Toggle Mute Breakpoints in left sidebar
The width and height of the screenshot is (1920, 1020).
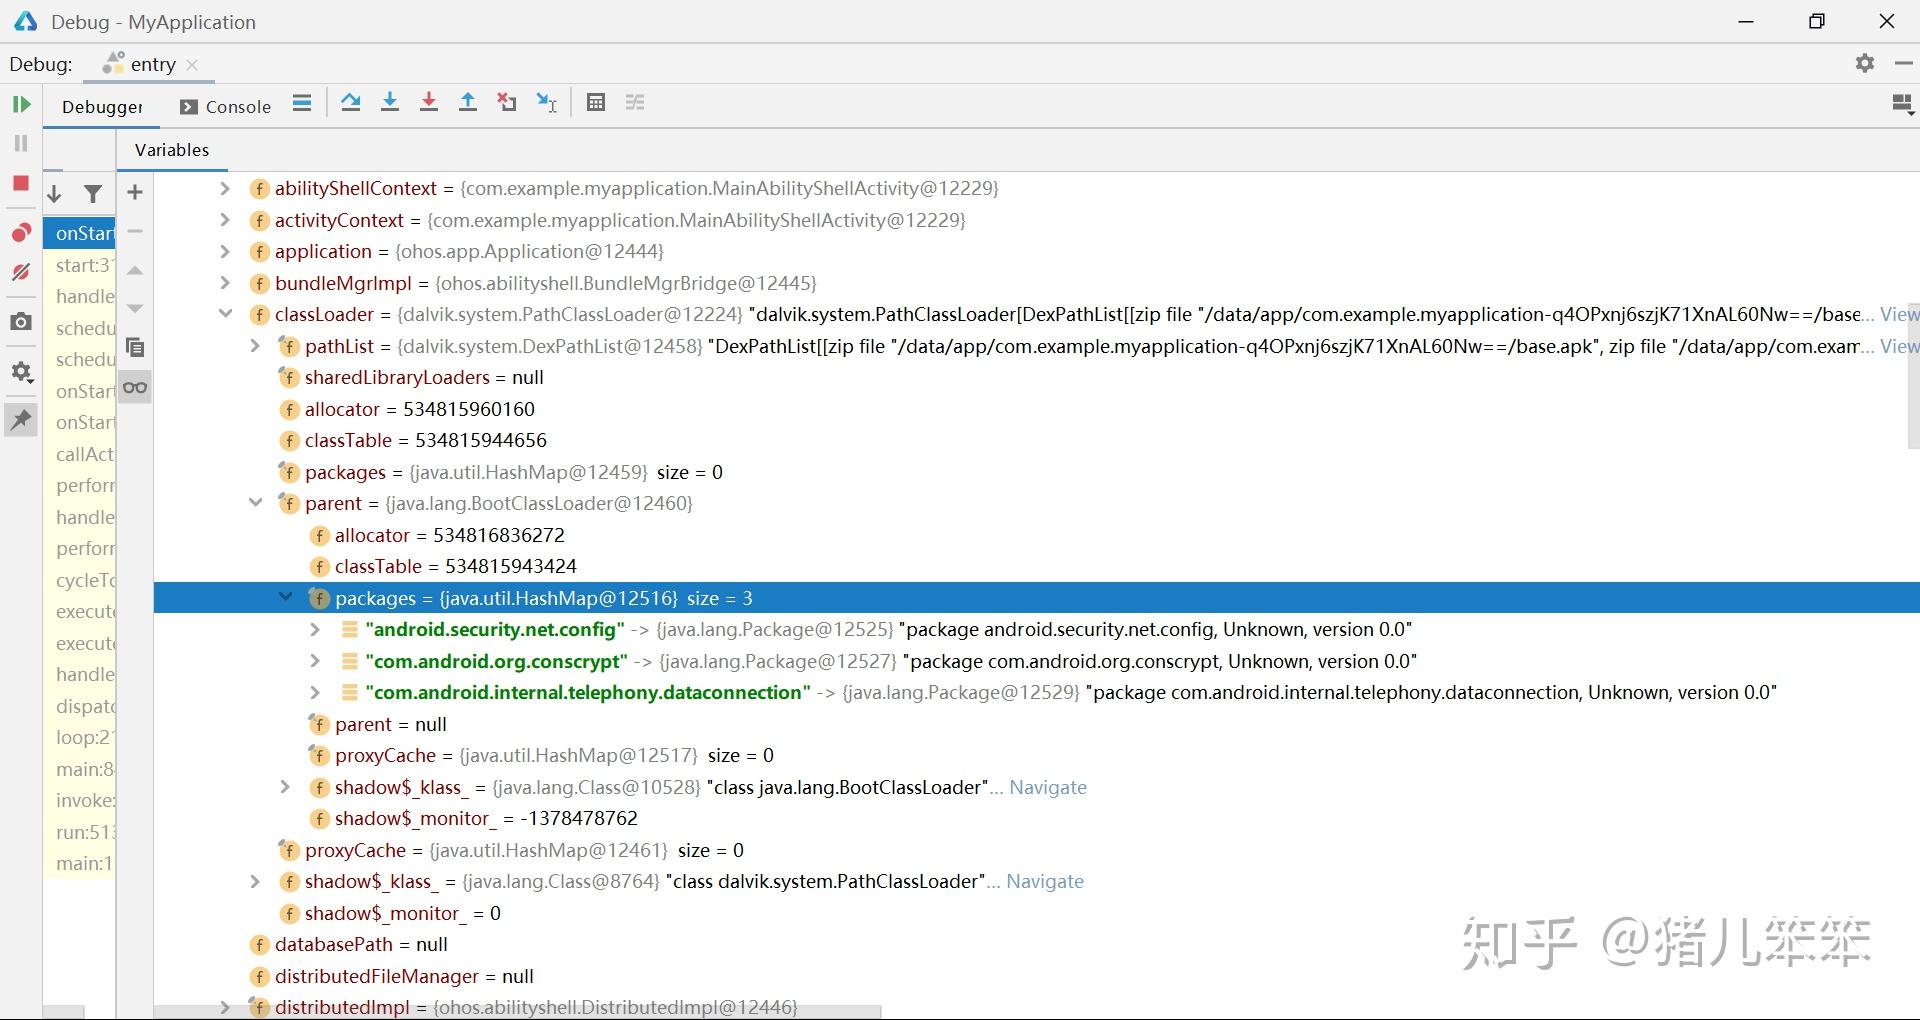pyautogui.click(x=21, y=272)
